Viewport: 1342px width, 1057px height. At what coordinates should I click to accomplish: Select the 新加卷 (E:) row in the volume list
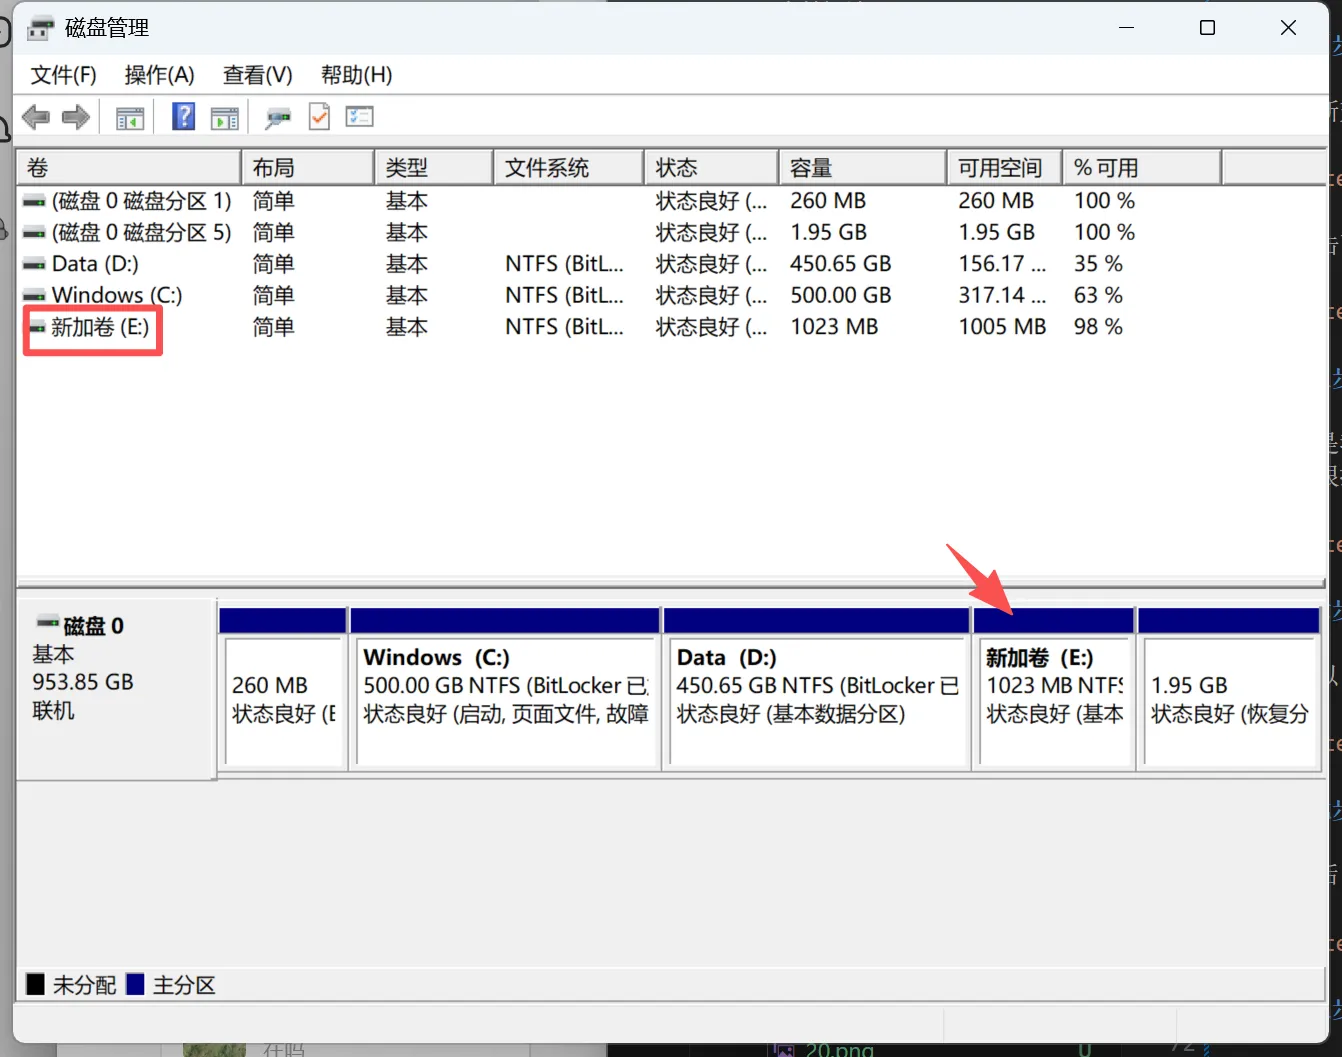tap(671, 327)
